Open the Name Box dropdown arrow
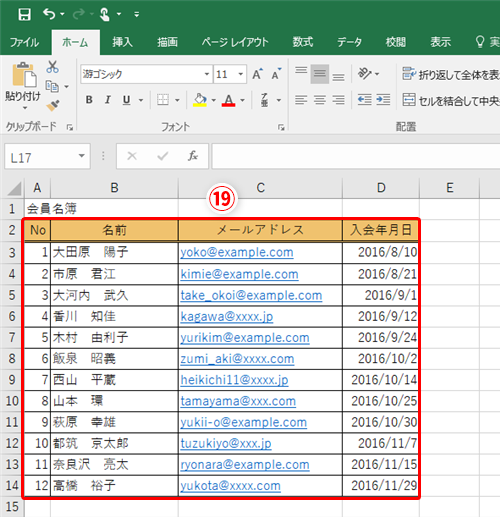Viewport: 500px width, 517px height. point(81,156)
